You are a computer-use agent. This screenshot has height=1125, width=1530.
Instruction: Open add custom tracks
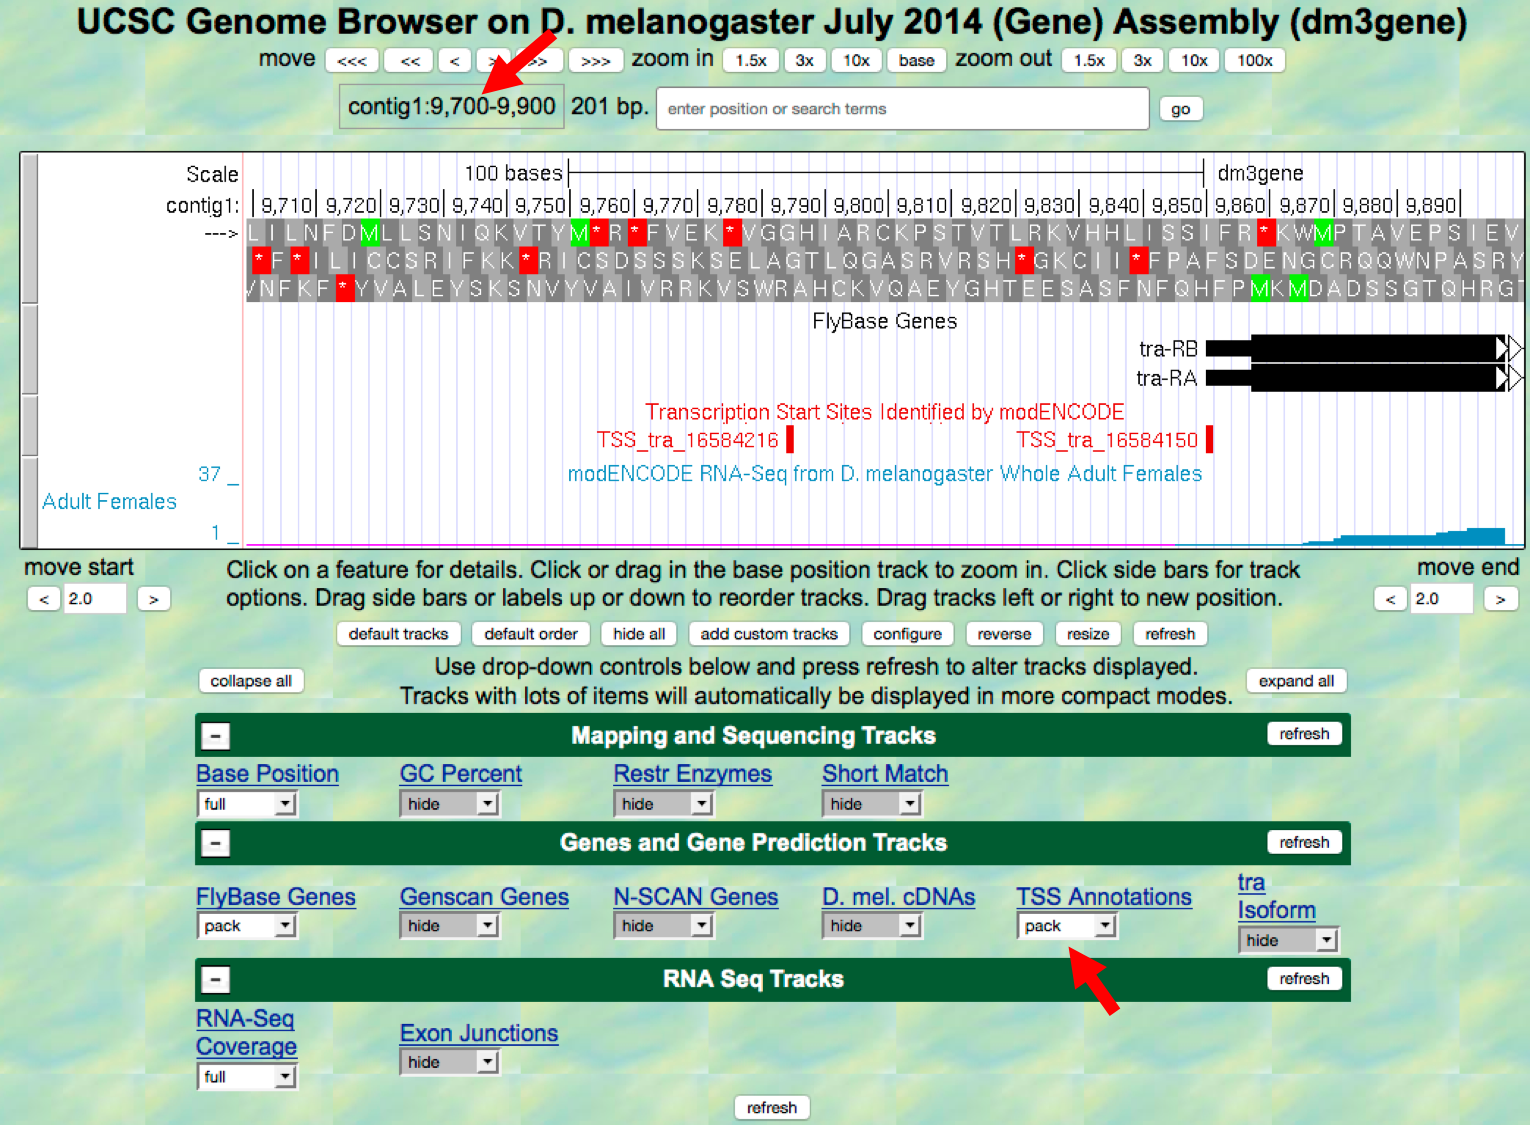pos(769,634)
